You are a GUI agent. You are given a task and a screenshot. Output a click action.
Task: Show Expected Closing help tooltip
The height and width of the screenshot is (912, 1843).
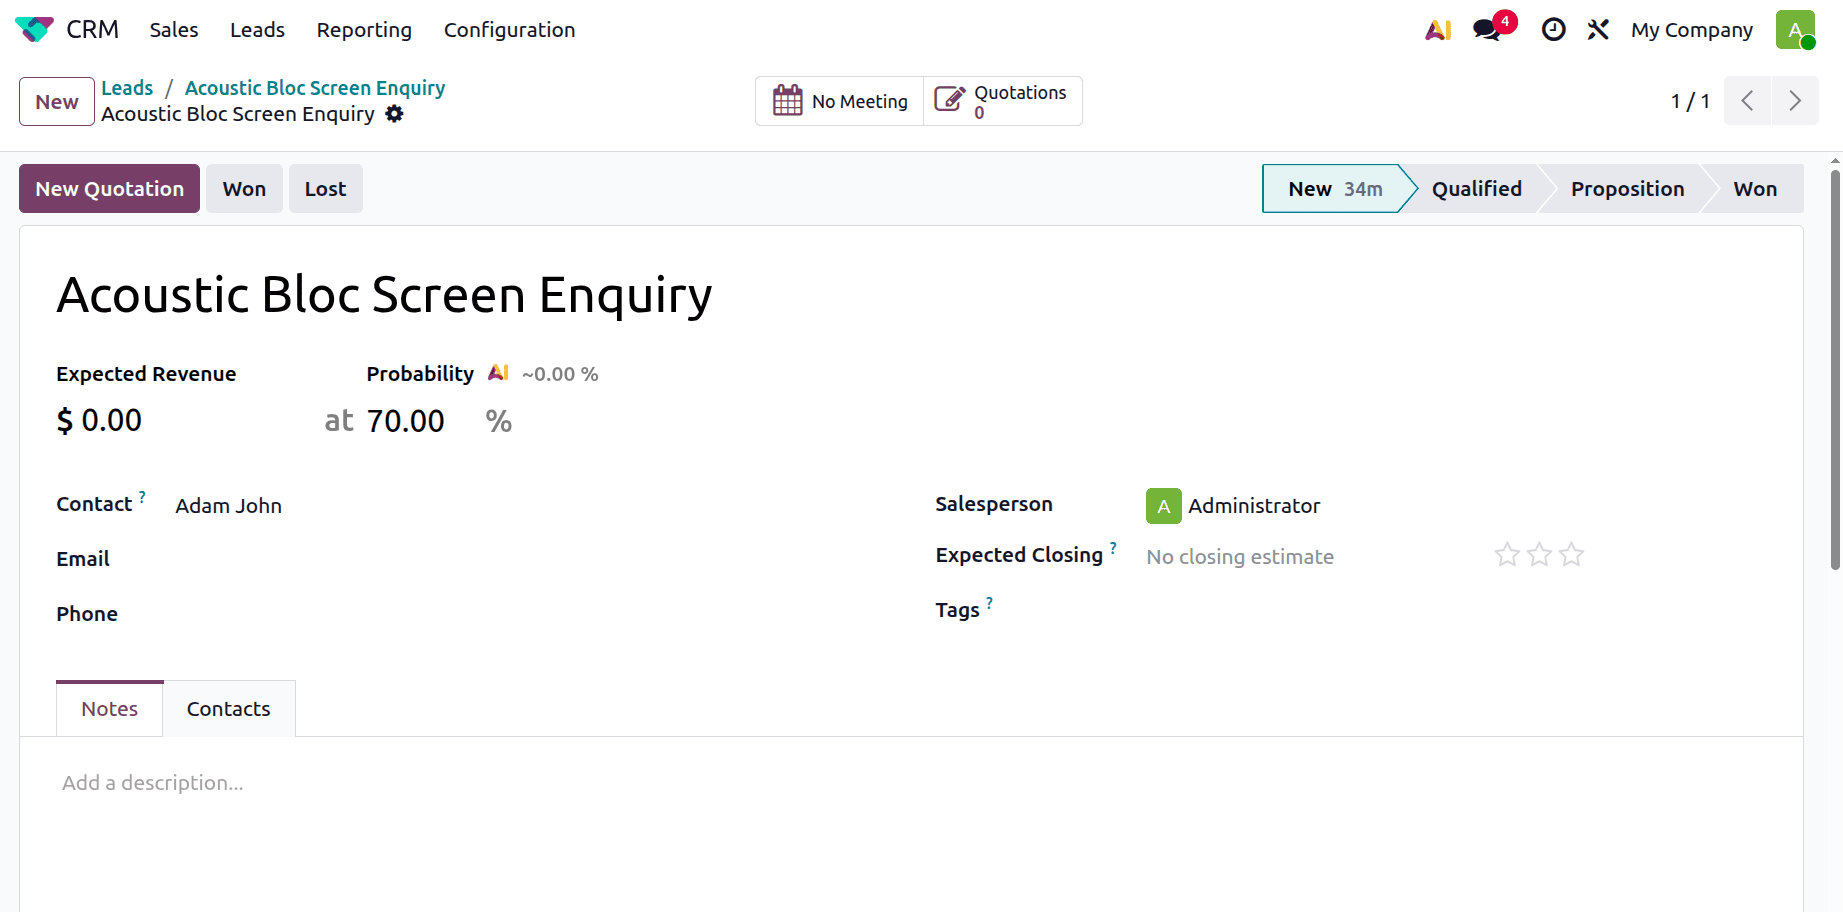point(1113,547)
